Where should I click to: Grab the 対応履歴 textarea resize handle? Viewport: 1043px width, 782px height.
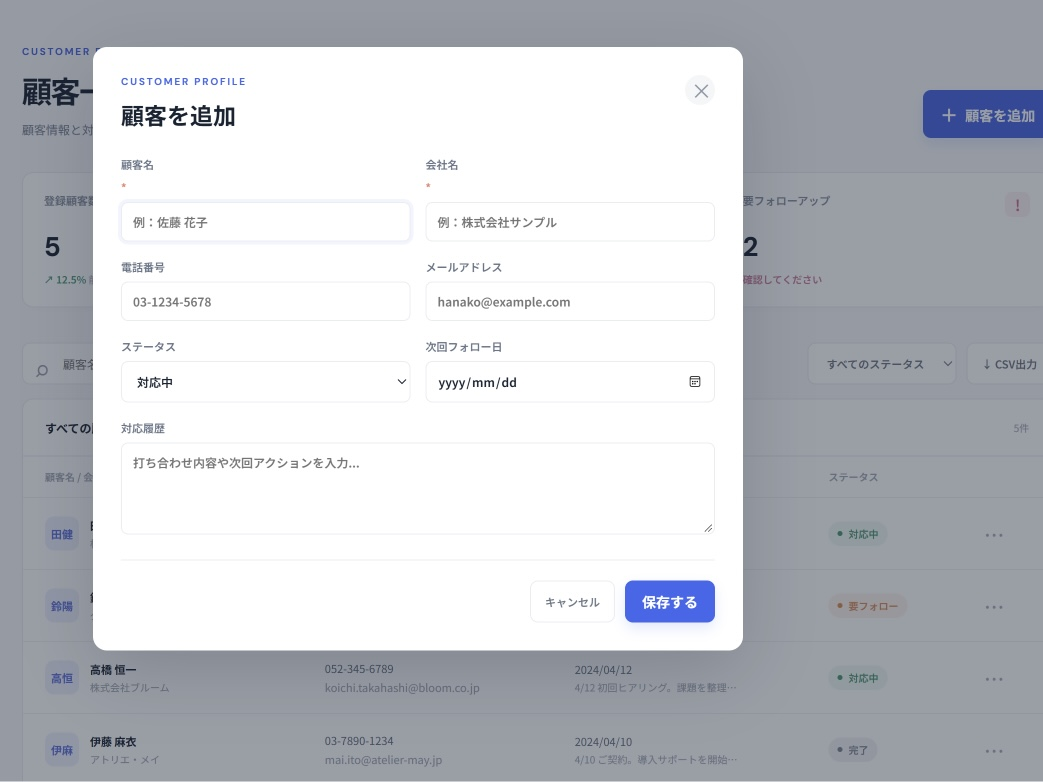click(x=708, y=528)
